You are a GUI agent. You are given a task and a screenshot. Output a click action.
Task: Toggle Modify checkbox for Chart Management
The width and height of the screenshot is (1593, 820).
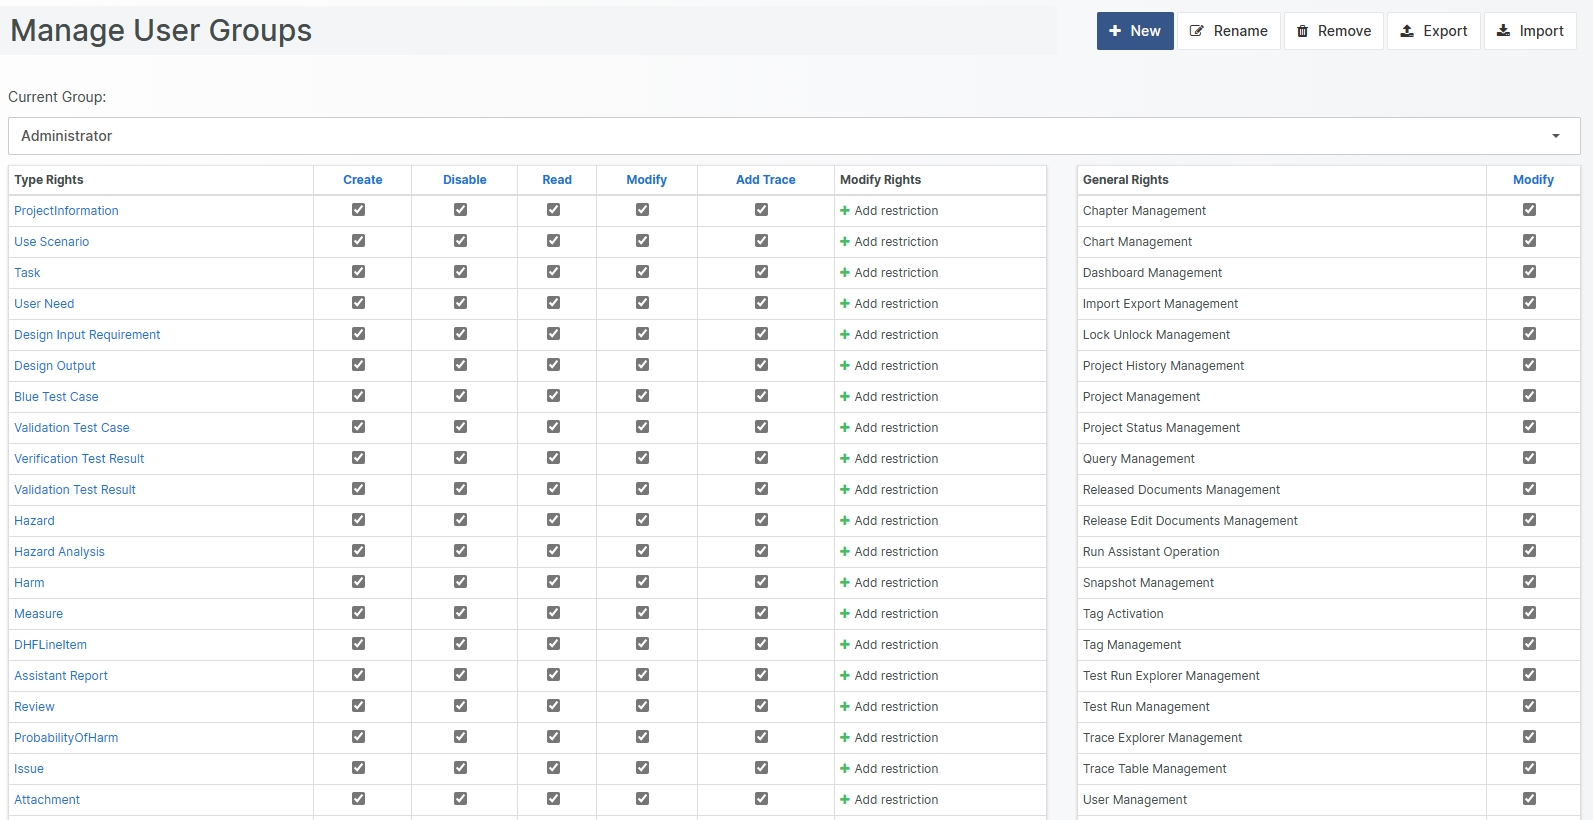click(1529, 241)
